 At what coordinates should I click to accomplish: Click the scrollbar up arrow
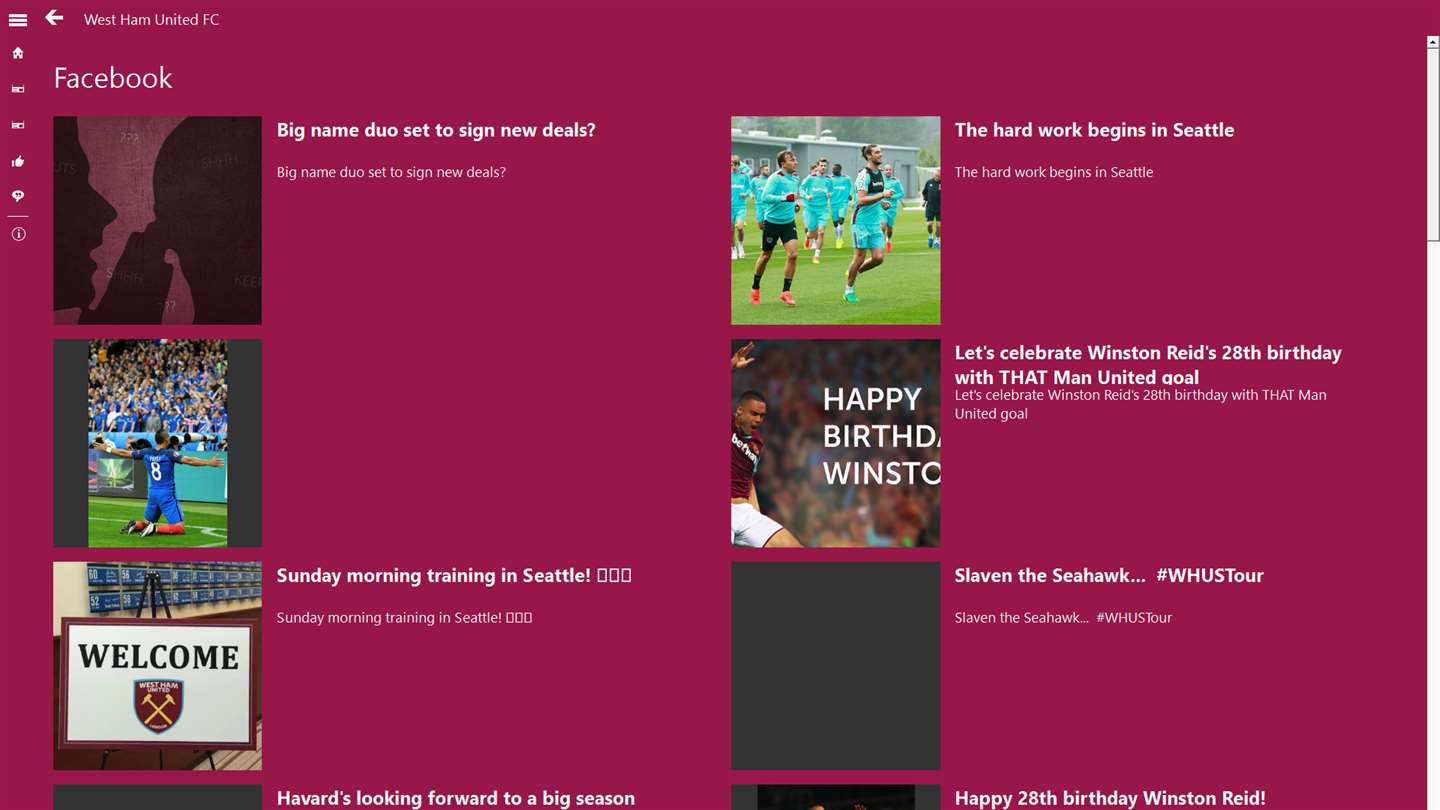[x=1433, y=42]
